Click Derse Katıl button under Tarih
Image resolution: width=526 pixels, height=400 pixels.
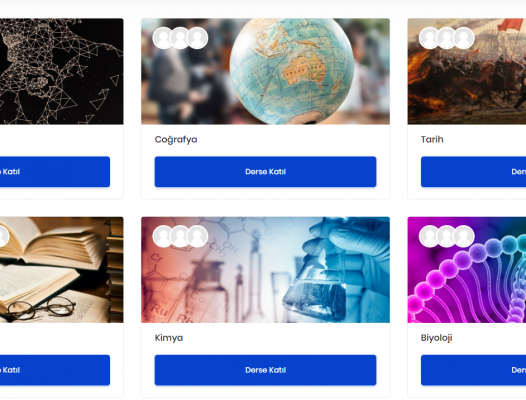[x=473, y=171]
